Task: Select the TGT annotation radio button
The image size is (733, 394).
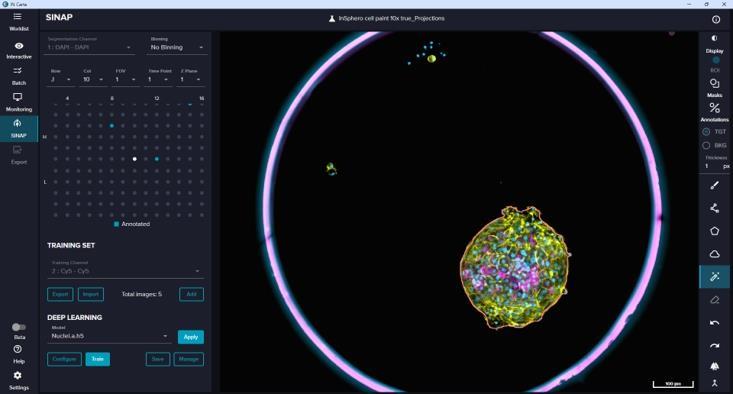Action: click(706, 132)
